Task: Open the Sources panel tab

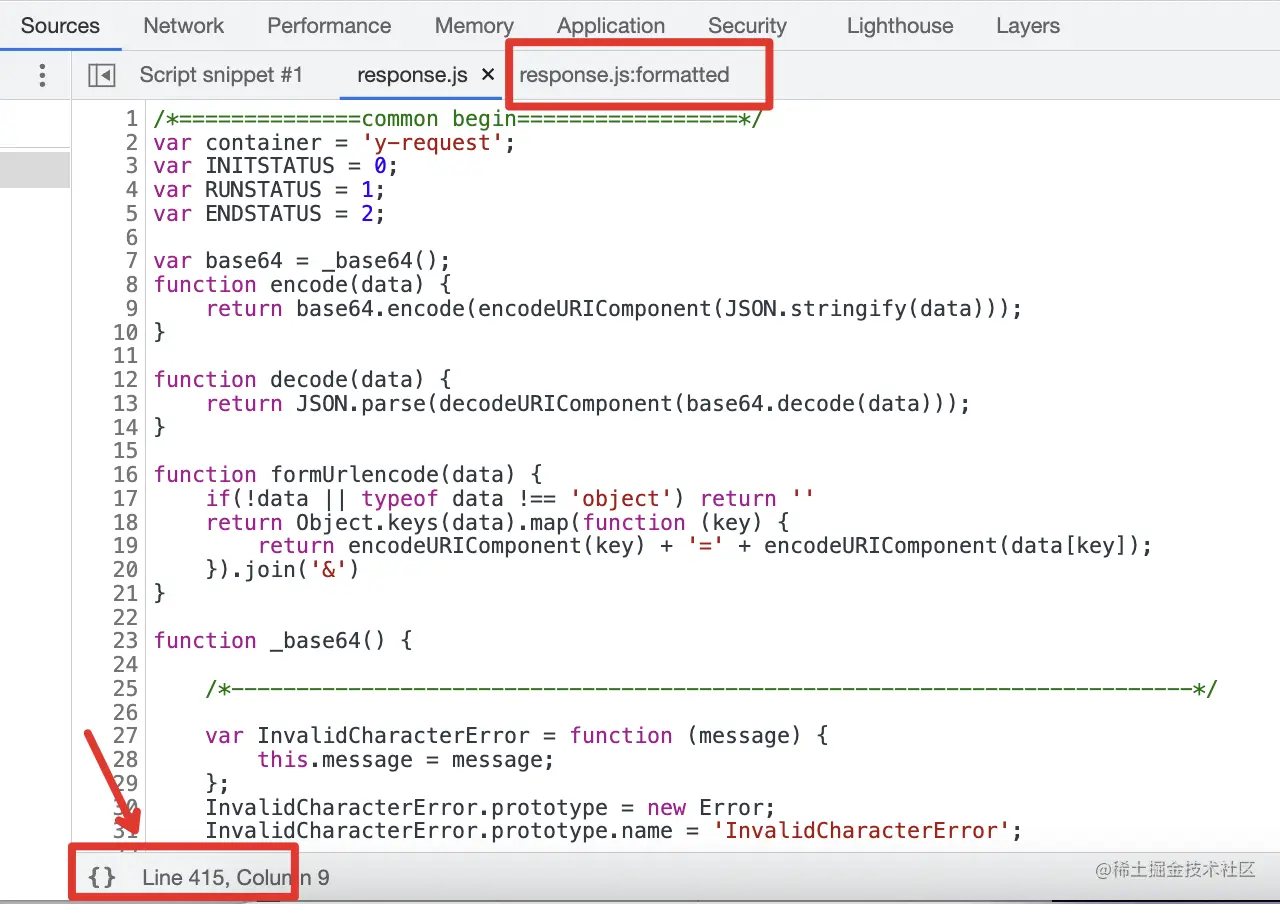Action: (60, 26)
